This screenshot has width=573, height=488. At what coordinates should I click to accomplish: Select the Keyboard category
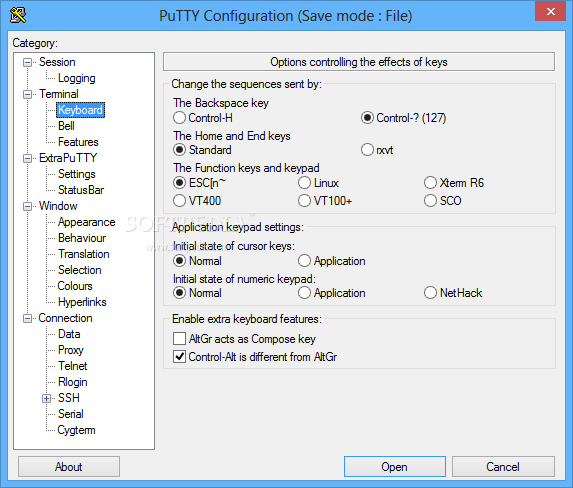pos(80,110)
